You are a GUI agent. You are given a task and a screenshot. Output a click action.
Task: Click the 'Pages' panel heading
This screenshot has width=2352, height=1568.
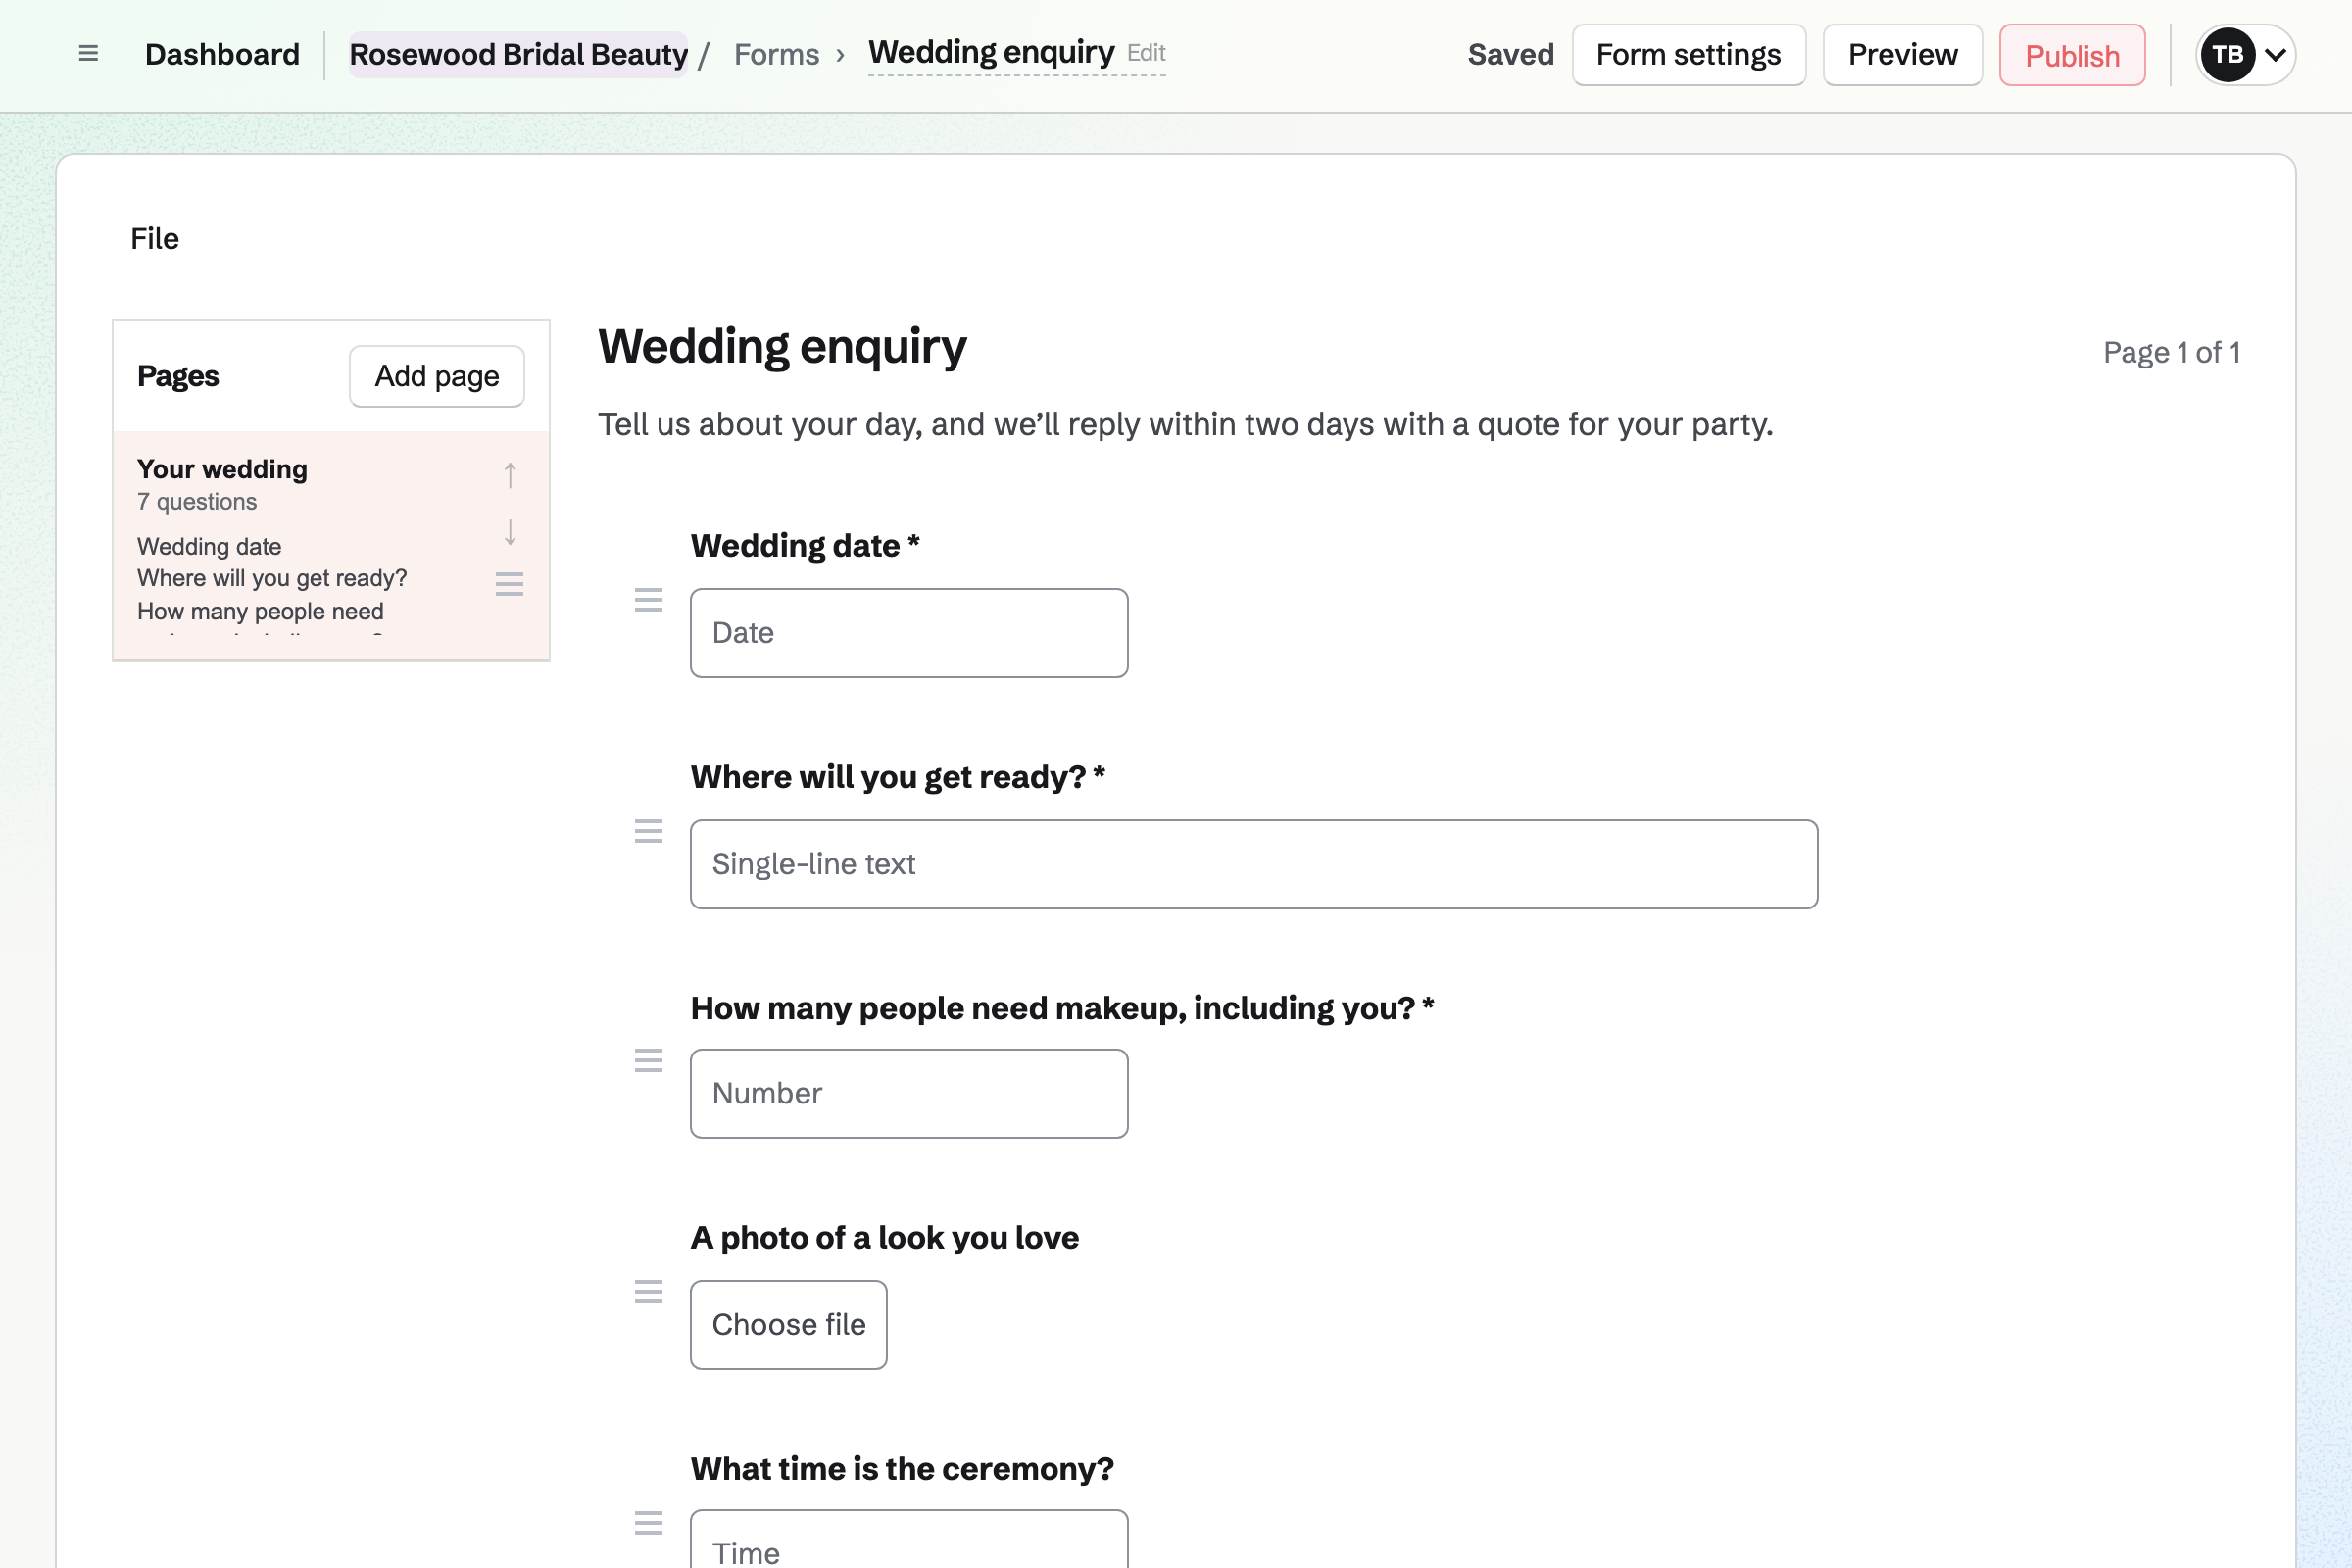178,376
